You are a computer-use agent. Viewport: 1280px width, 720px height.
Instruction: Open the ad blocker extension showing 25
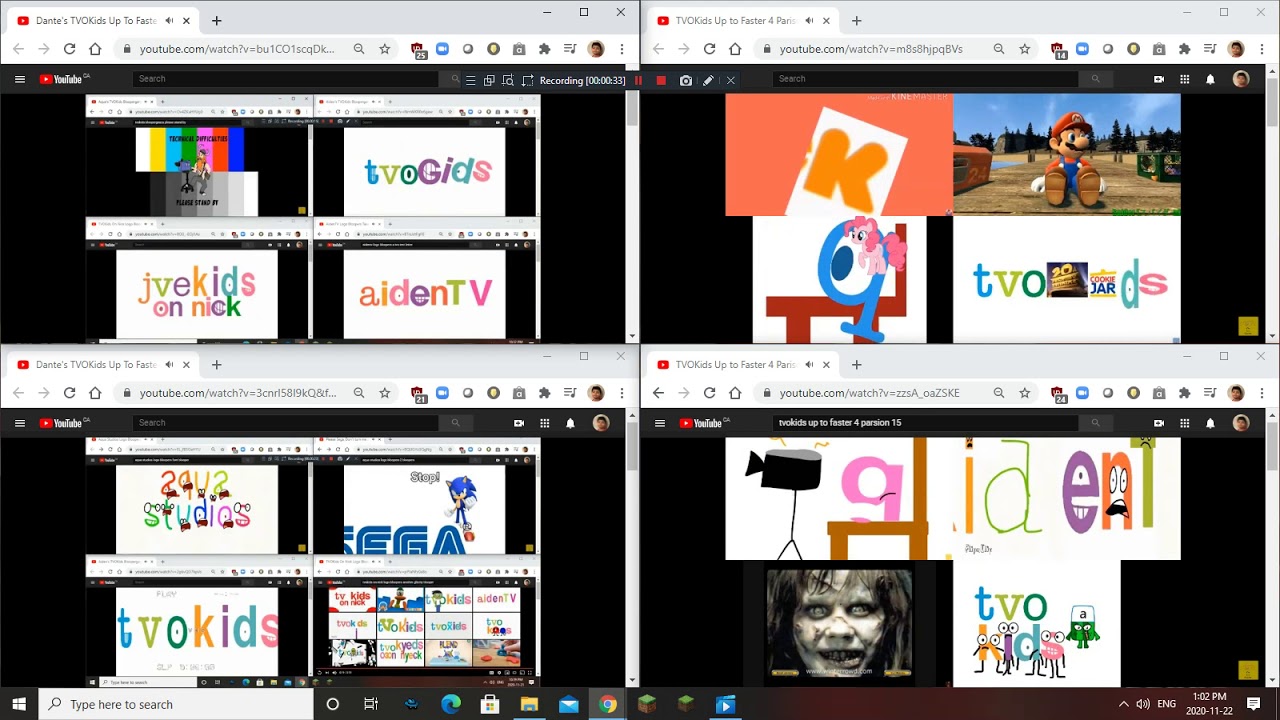(x=419, y=50)
